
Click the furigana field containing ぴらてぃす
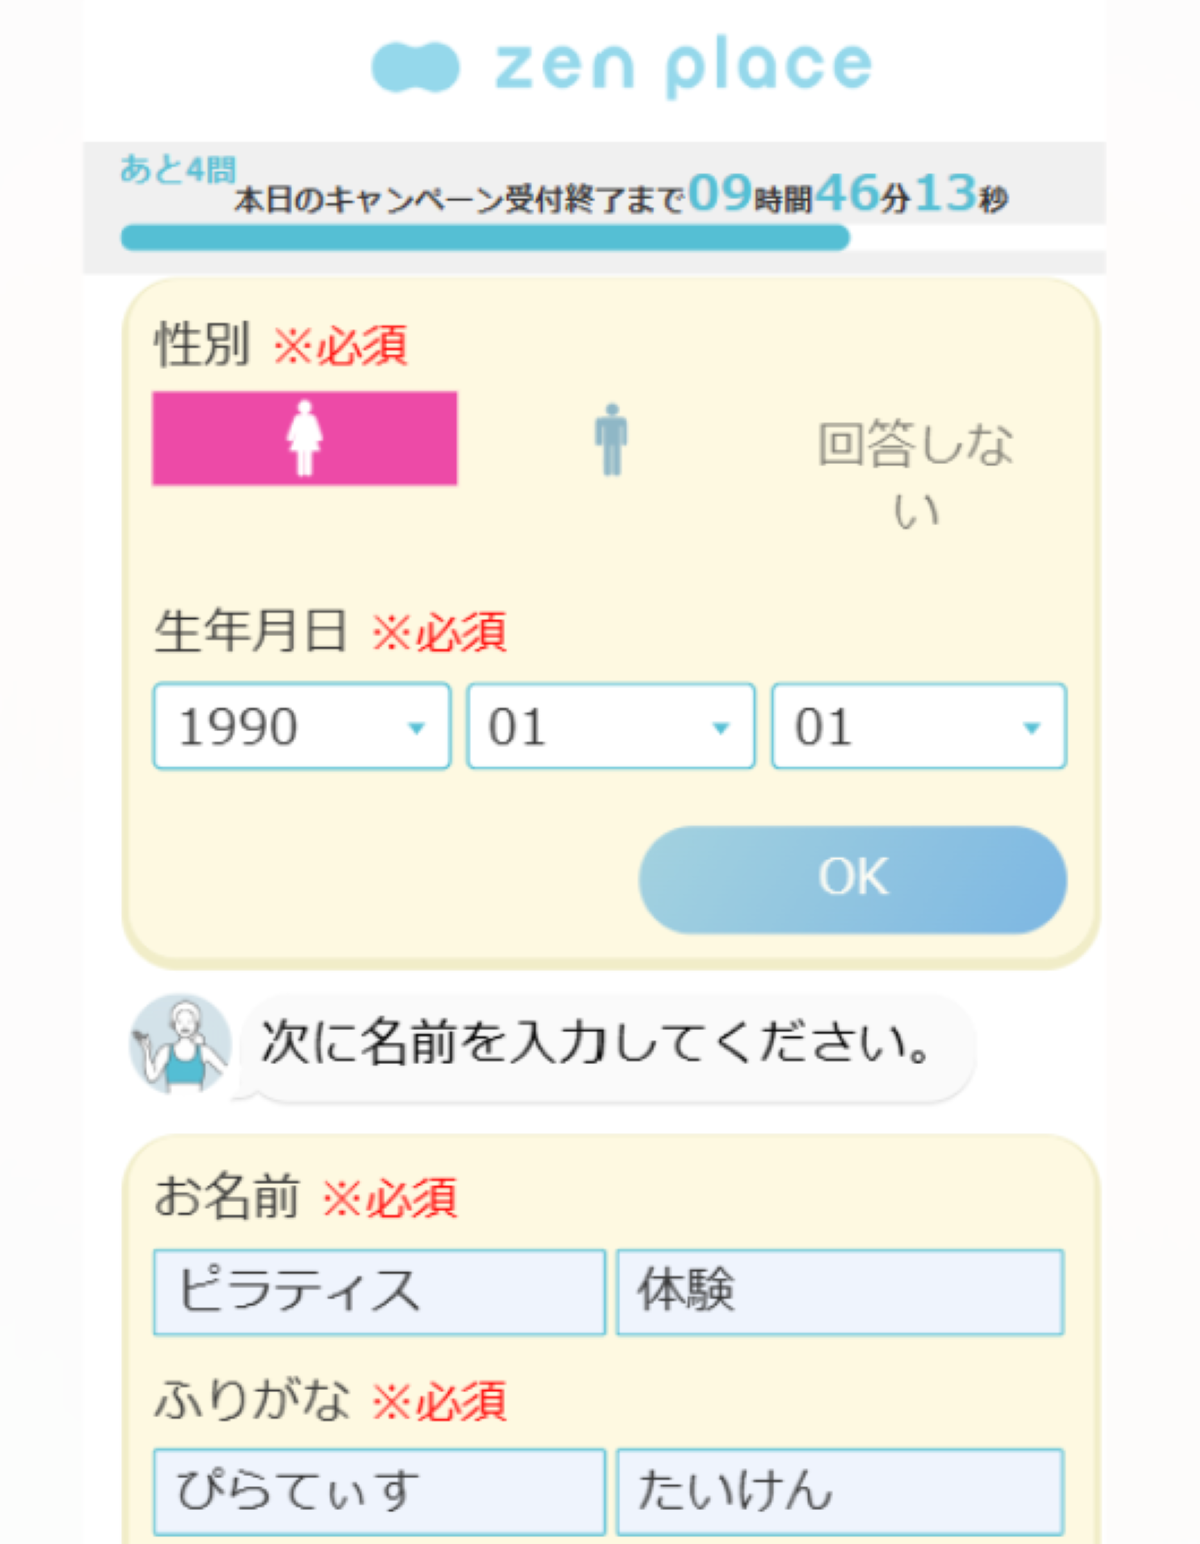379,1490
